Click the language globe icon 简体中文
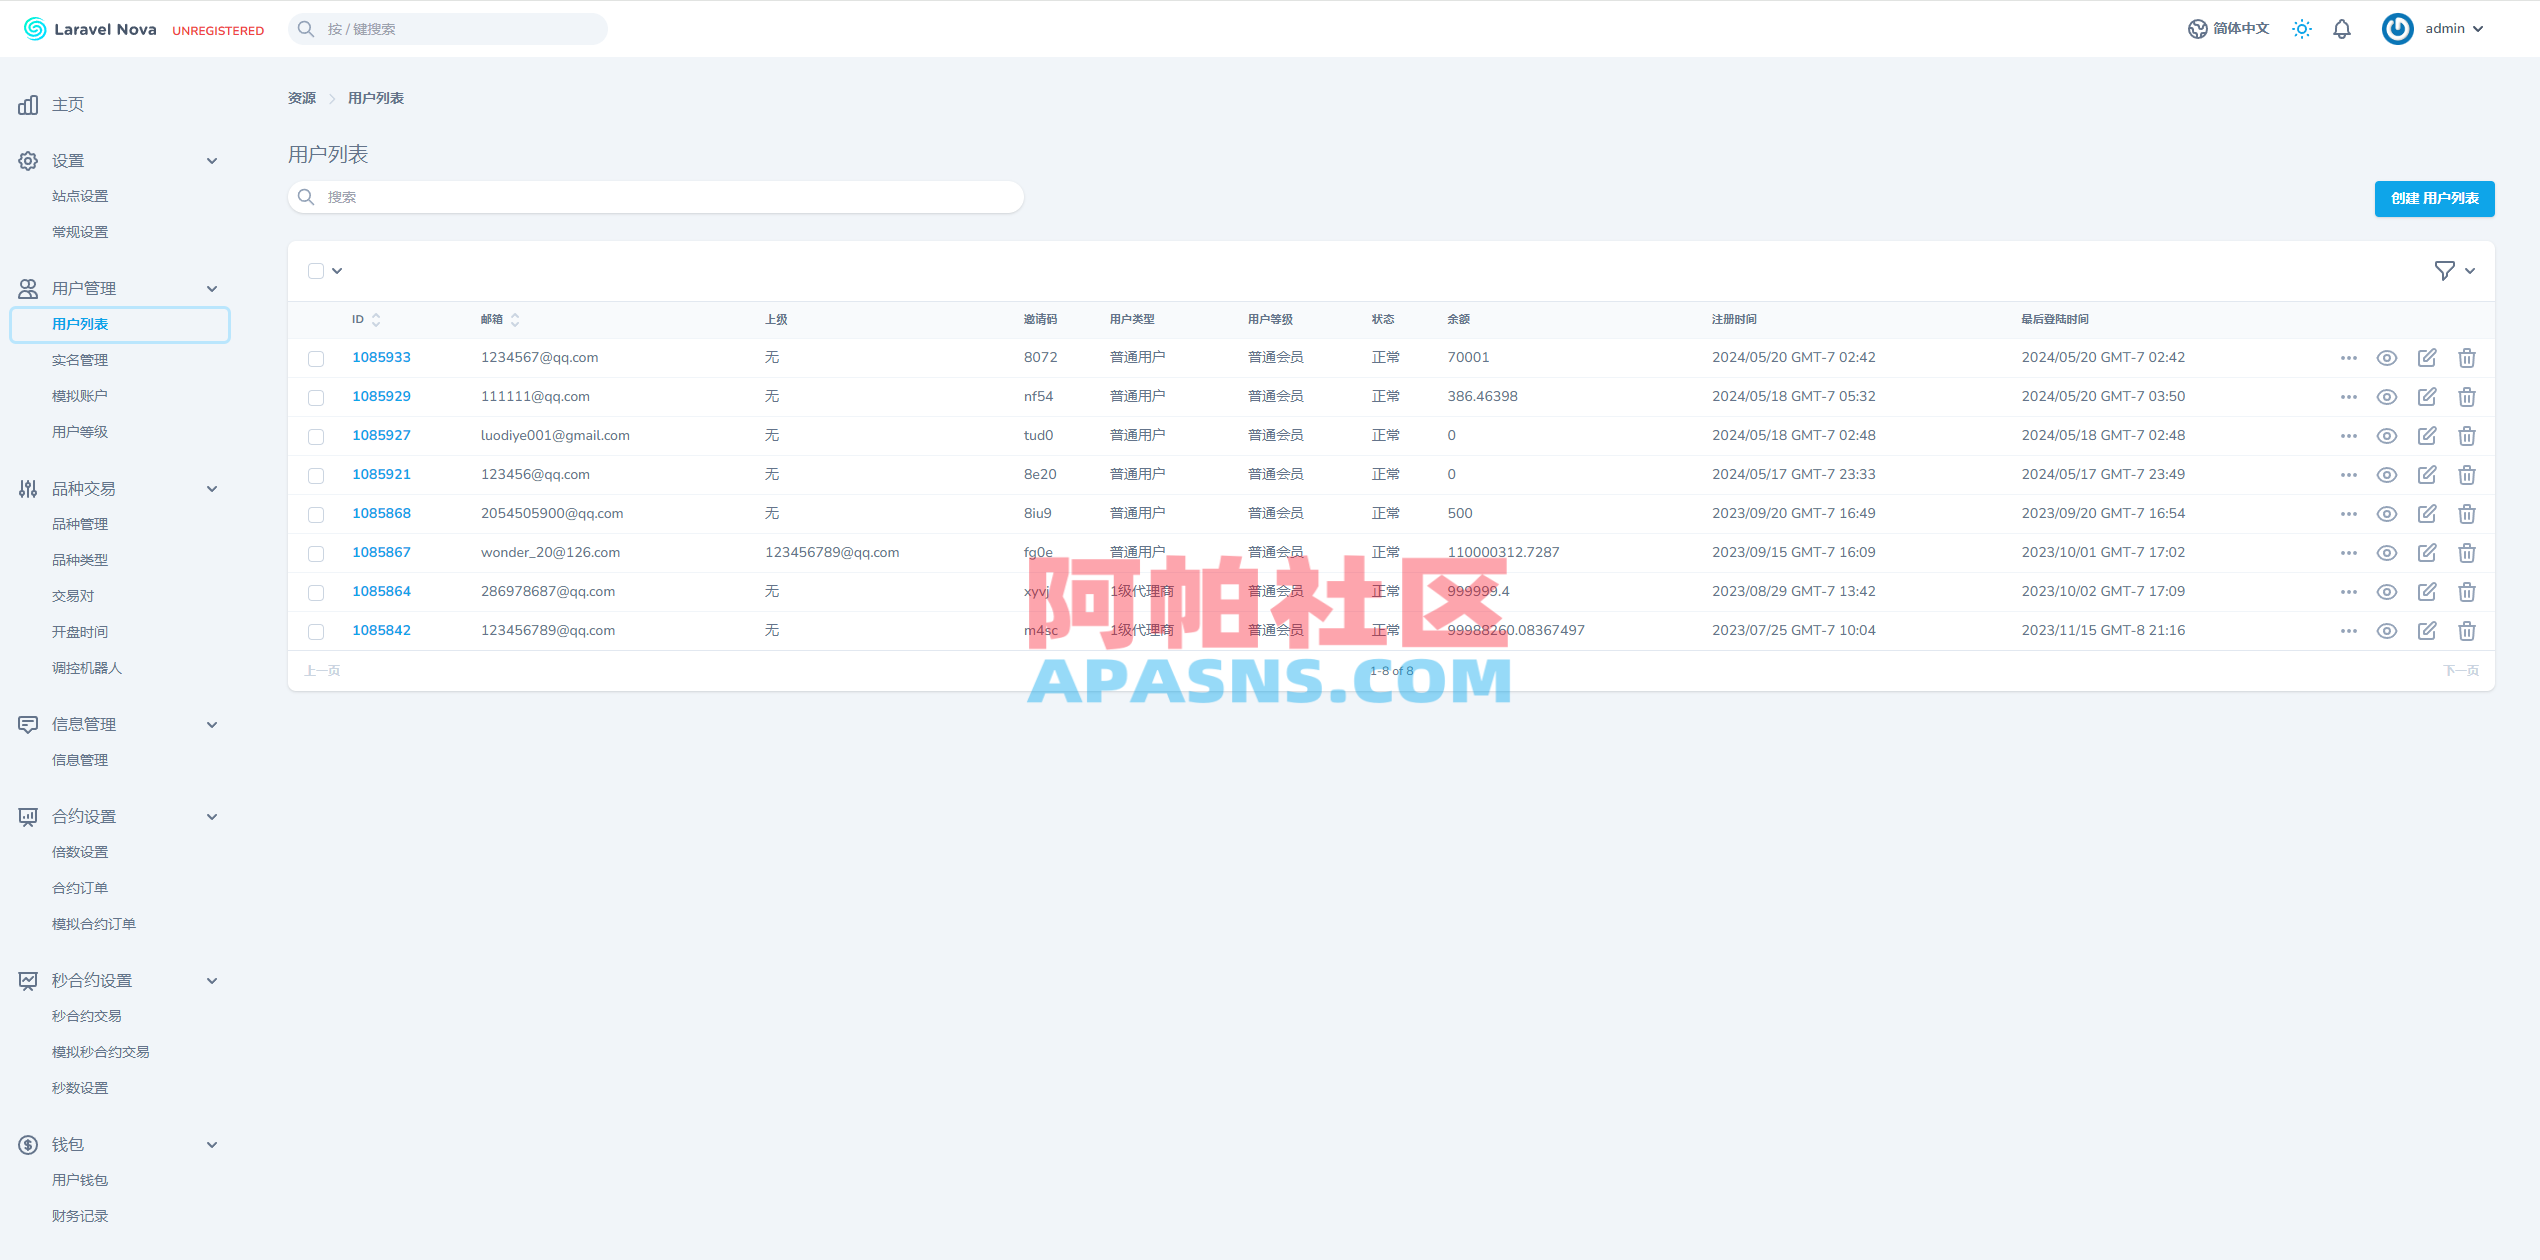 pos(2197,29)
